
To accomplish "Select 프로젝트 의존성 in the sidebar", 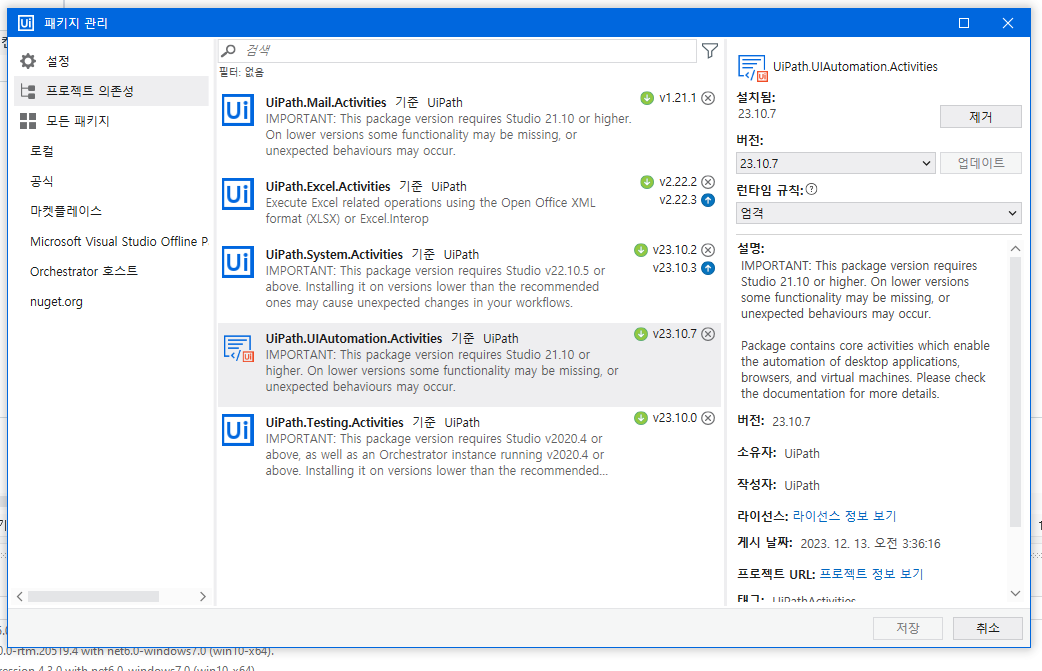I will pos(111,91).
